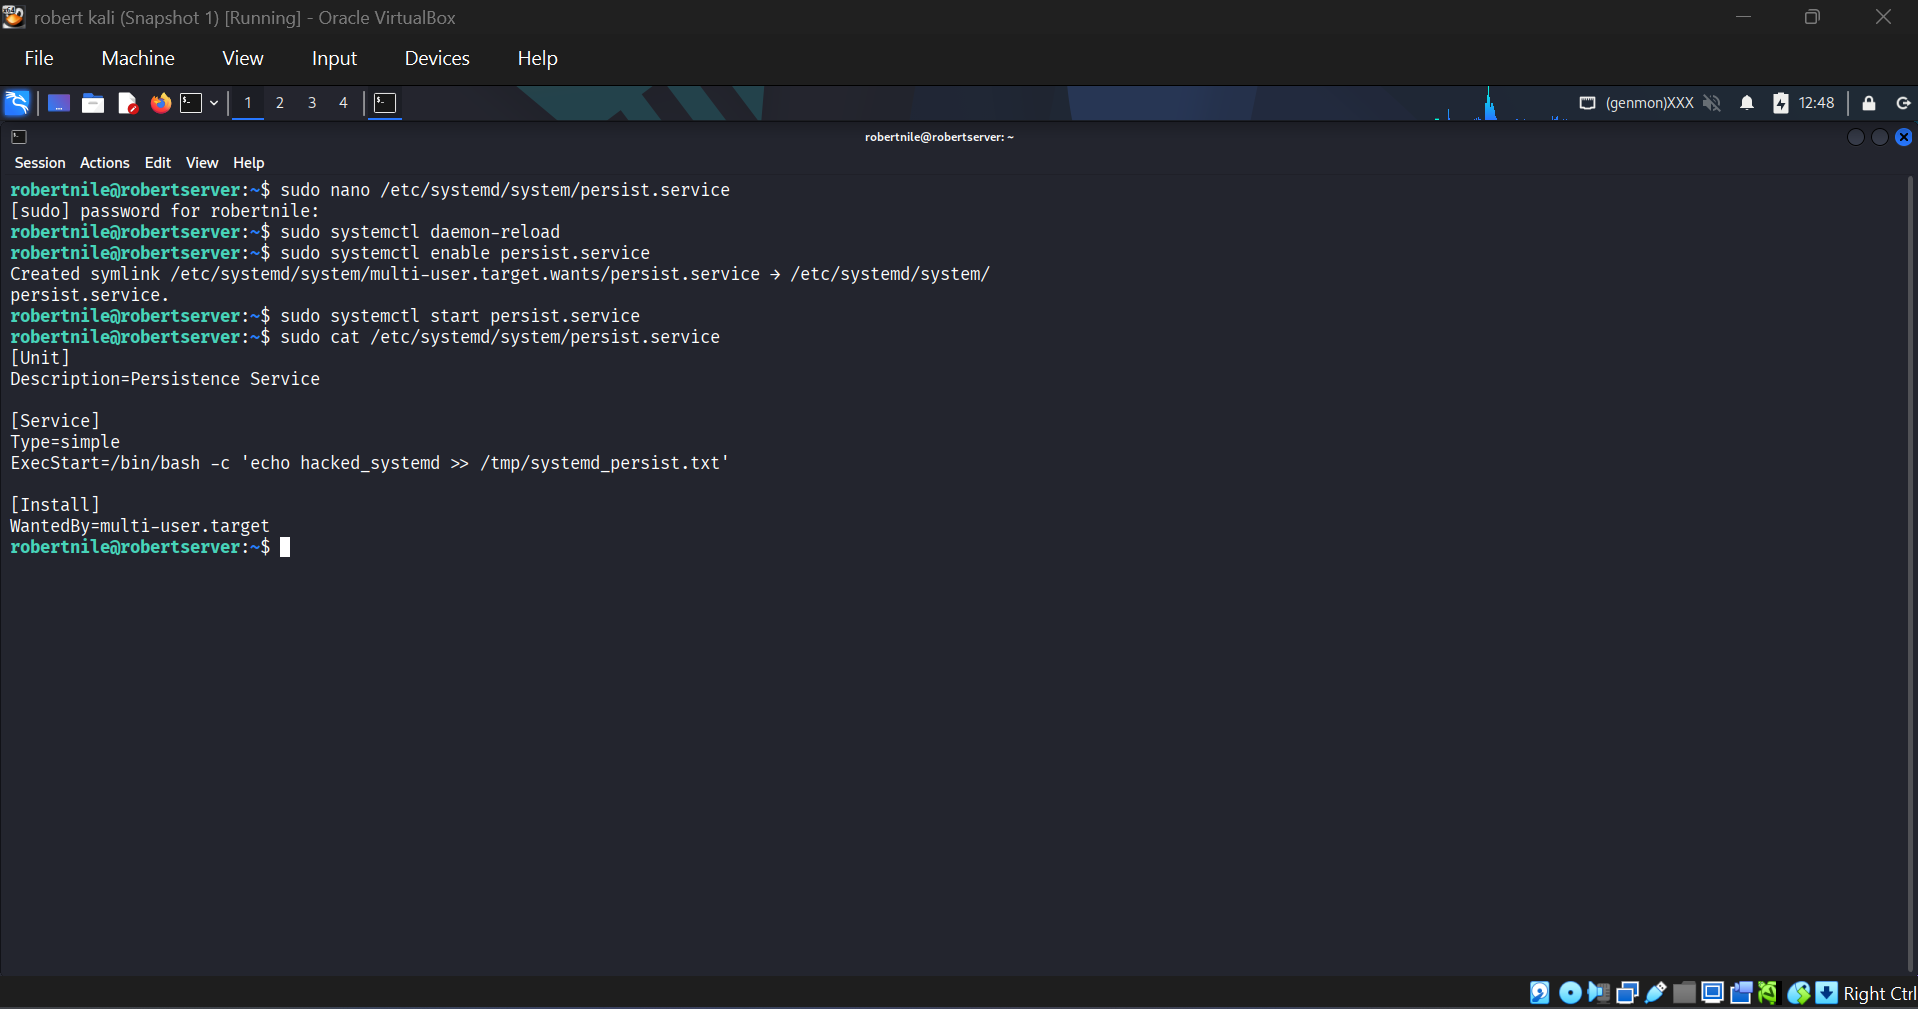Click the 'WantedBy=multi-user.target' line
The width and height of the screenshot is (1918, 1009).
[x=140, y=526]
